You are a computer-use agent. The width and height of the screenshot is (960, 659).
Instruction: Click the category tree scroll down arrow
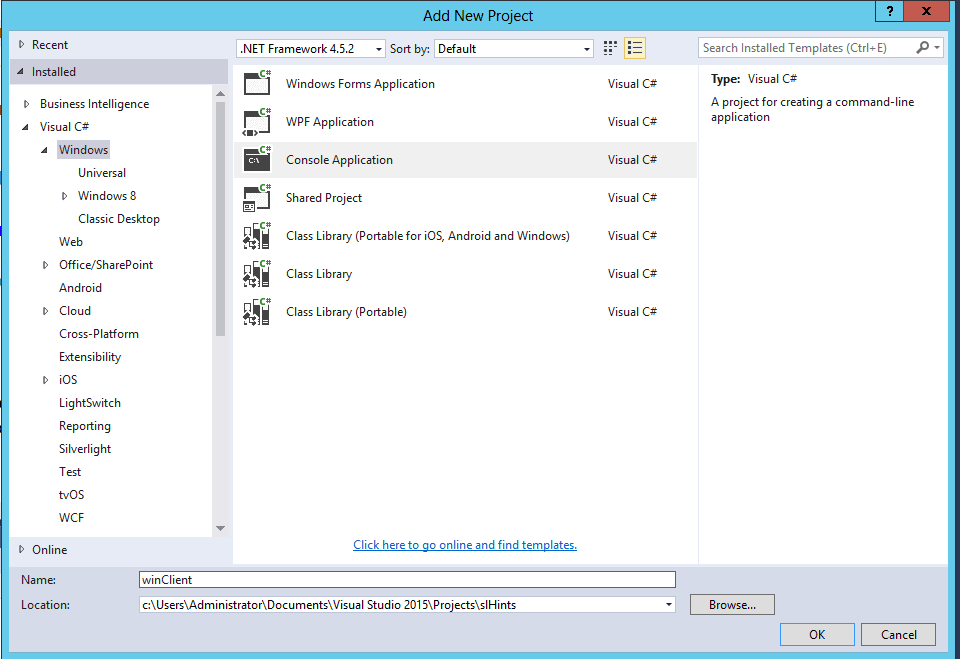220,528
